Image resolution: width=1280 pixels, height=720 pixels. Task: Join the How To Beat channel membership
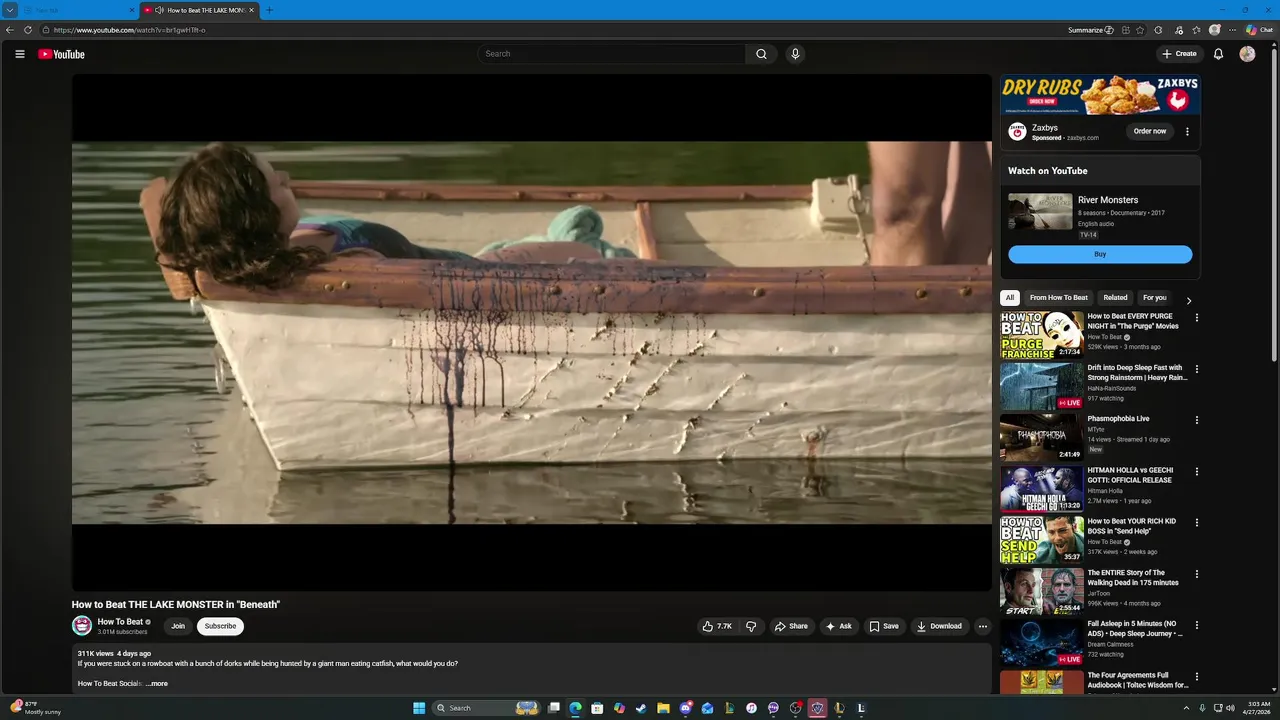(178, 626)
